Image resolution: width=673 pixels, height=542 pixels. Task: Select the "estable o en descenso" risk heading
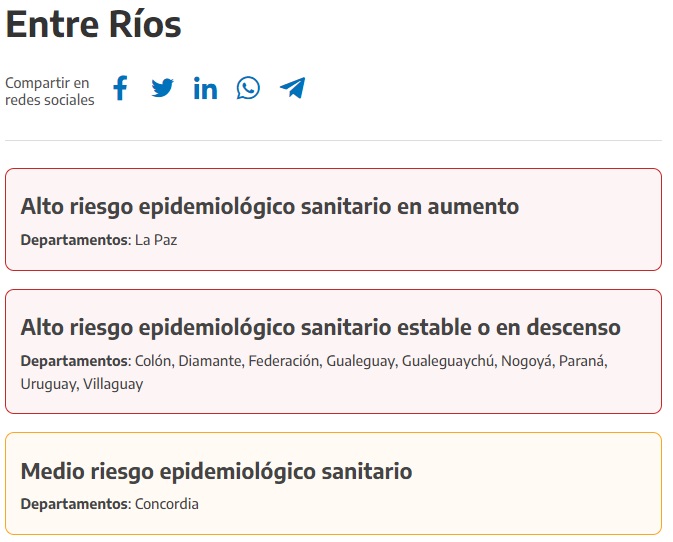tap(320, 328)
